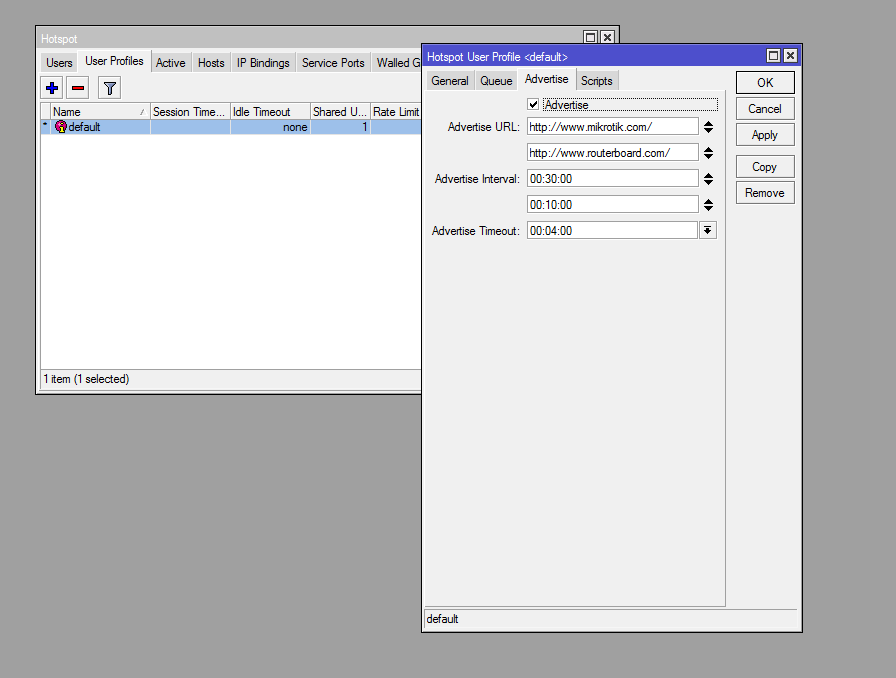Edit the http://www.routerboard.com/ URL field

coord(613,153)
